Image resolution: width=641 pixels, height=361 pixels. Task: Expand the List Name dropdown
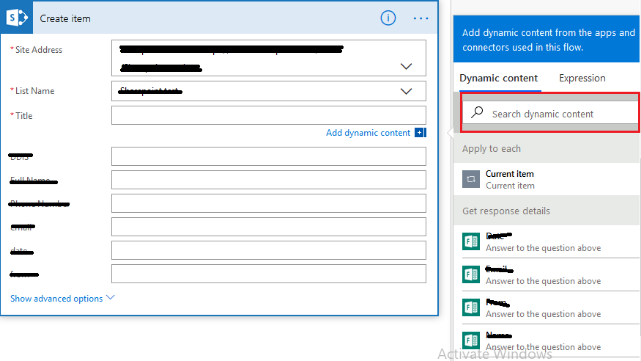point(406,91)
